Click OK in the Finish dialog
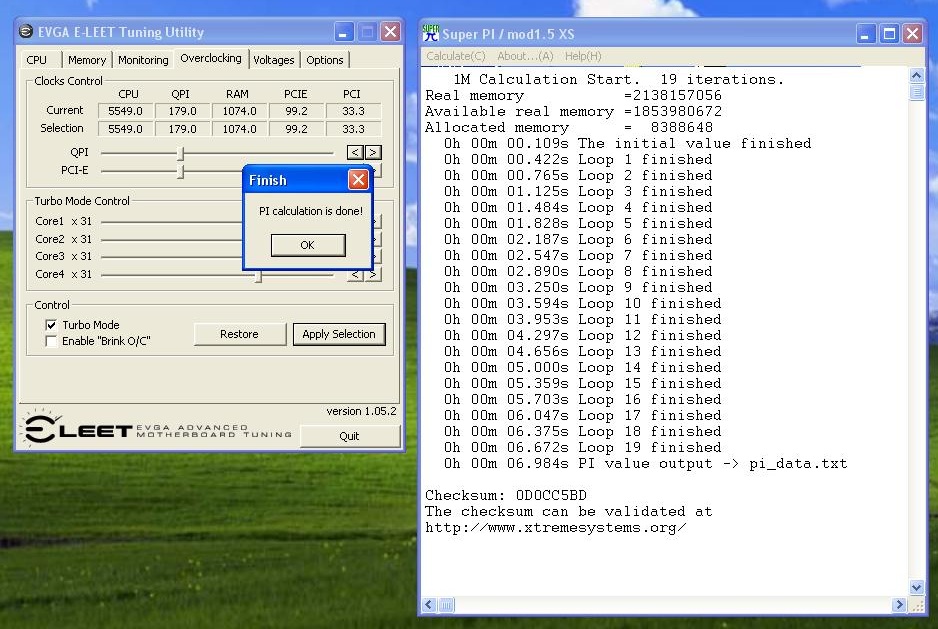 [x=307, y=245]
